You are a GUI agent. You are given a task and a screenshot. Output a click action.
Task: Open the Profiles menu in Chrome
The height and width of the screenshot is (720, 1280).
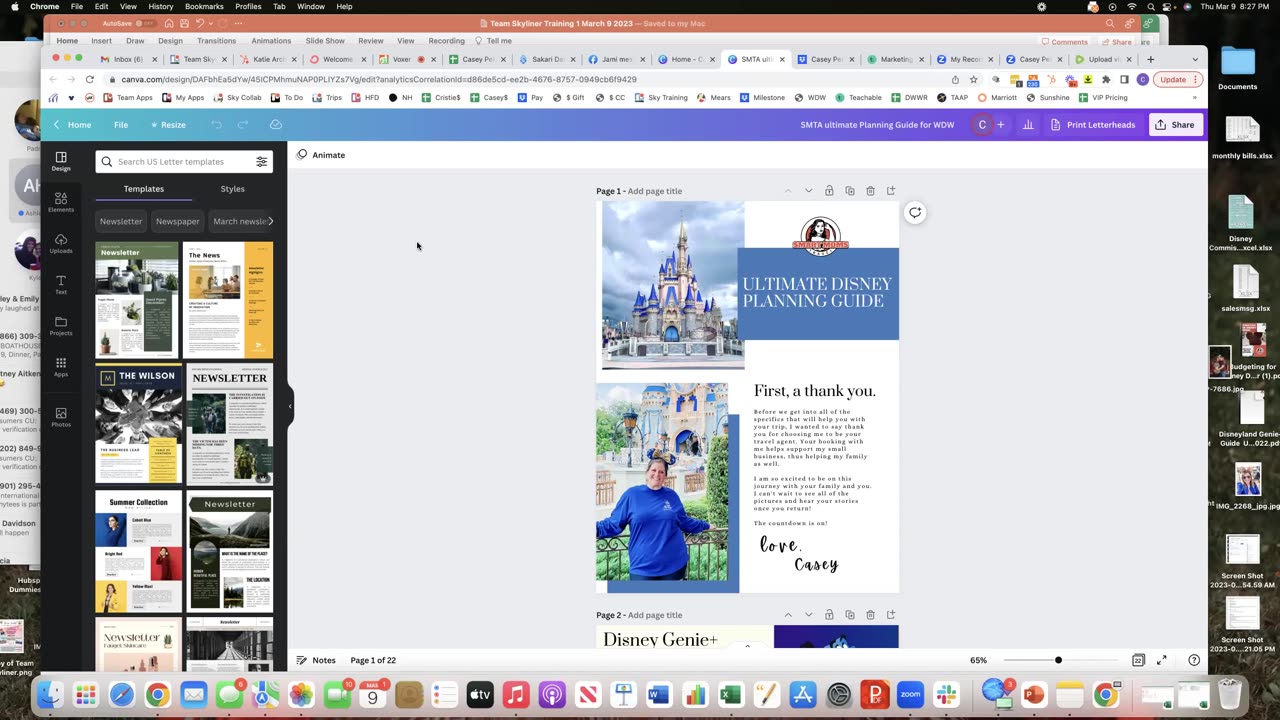[x=248, y=6]
